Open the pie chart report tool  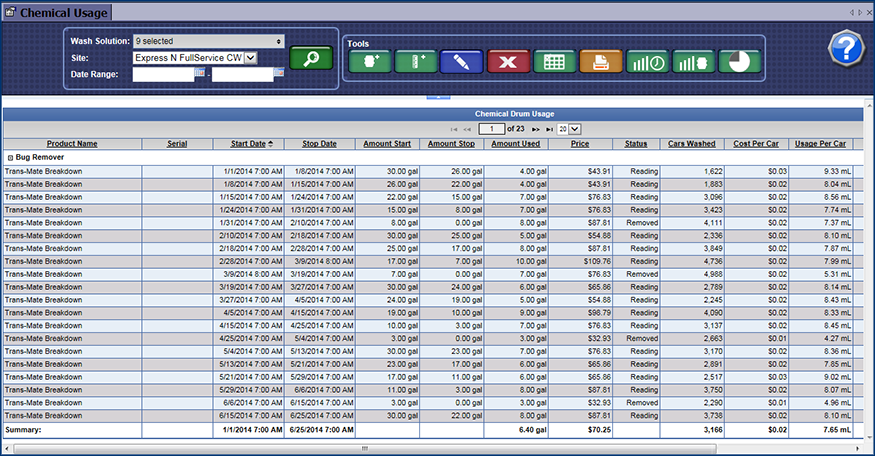click(x=740, y=62)
